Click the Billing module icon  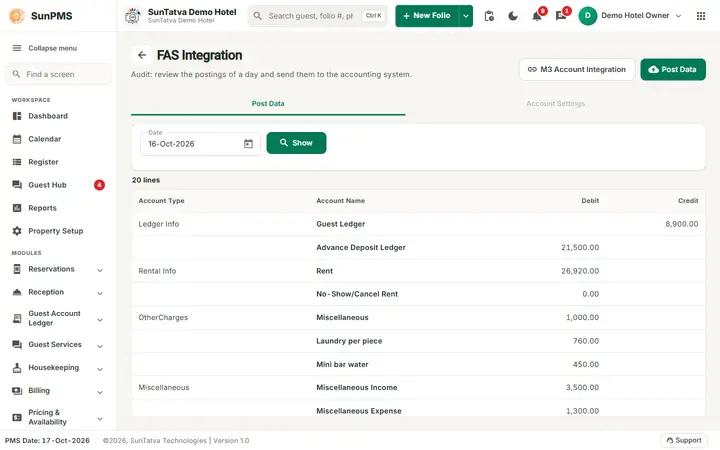pyautogui.click(x=17, y=391)
